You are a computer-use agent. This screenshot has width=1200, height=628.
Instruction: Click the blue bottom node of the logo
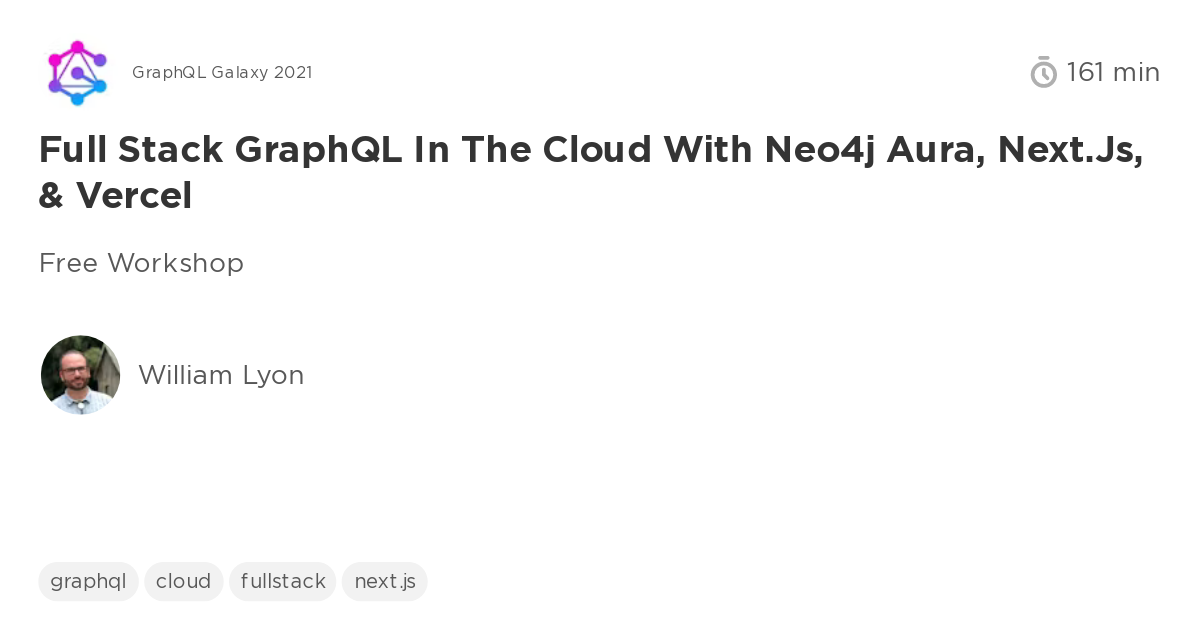coord(77,98)
